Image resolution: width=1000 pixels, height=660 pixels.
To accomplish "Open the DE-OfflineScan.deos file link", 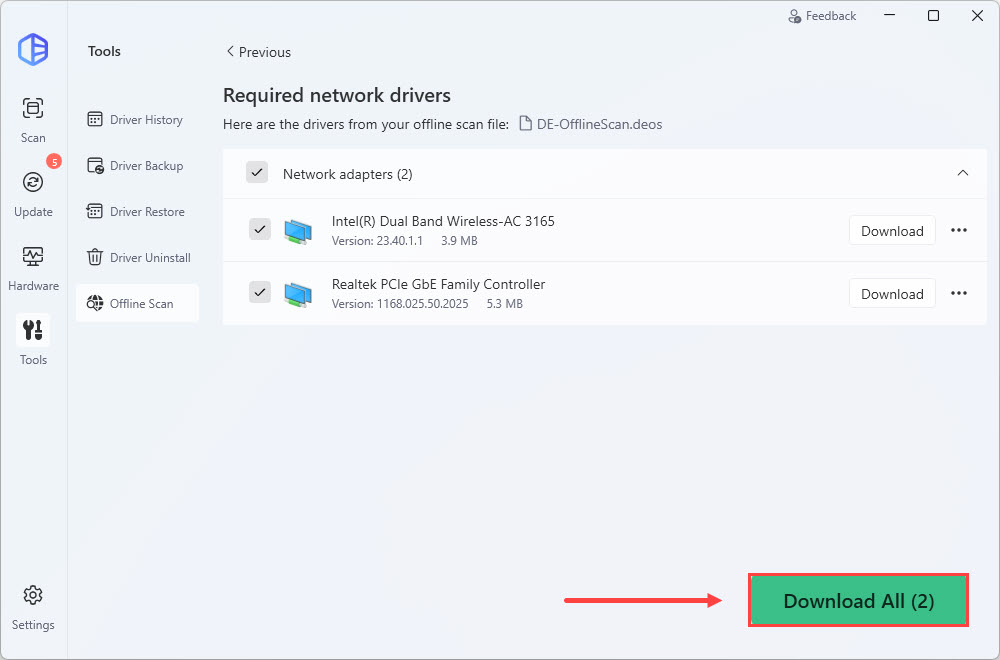I will point(590,125).
